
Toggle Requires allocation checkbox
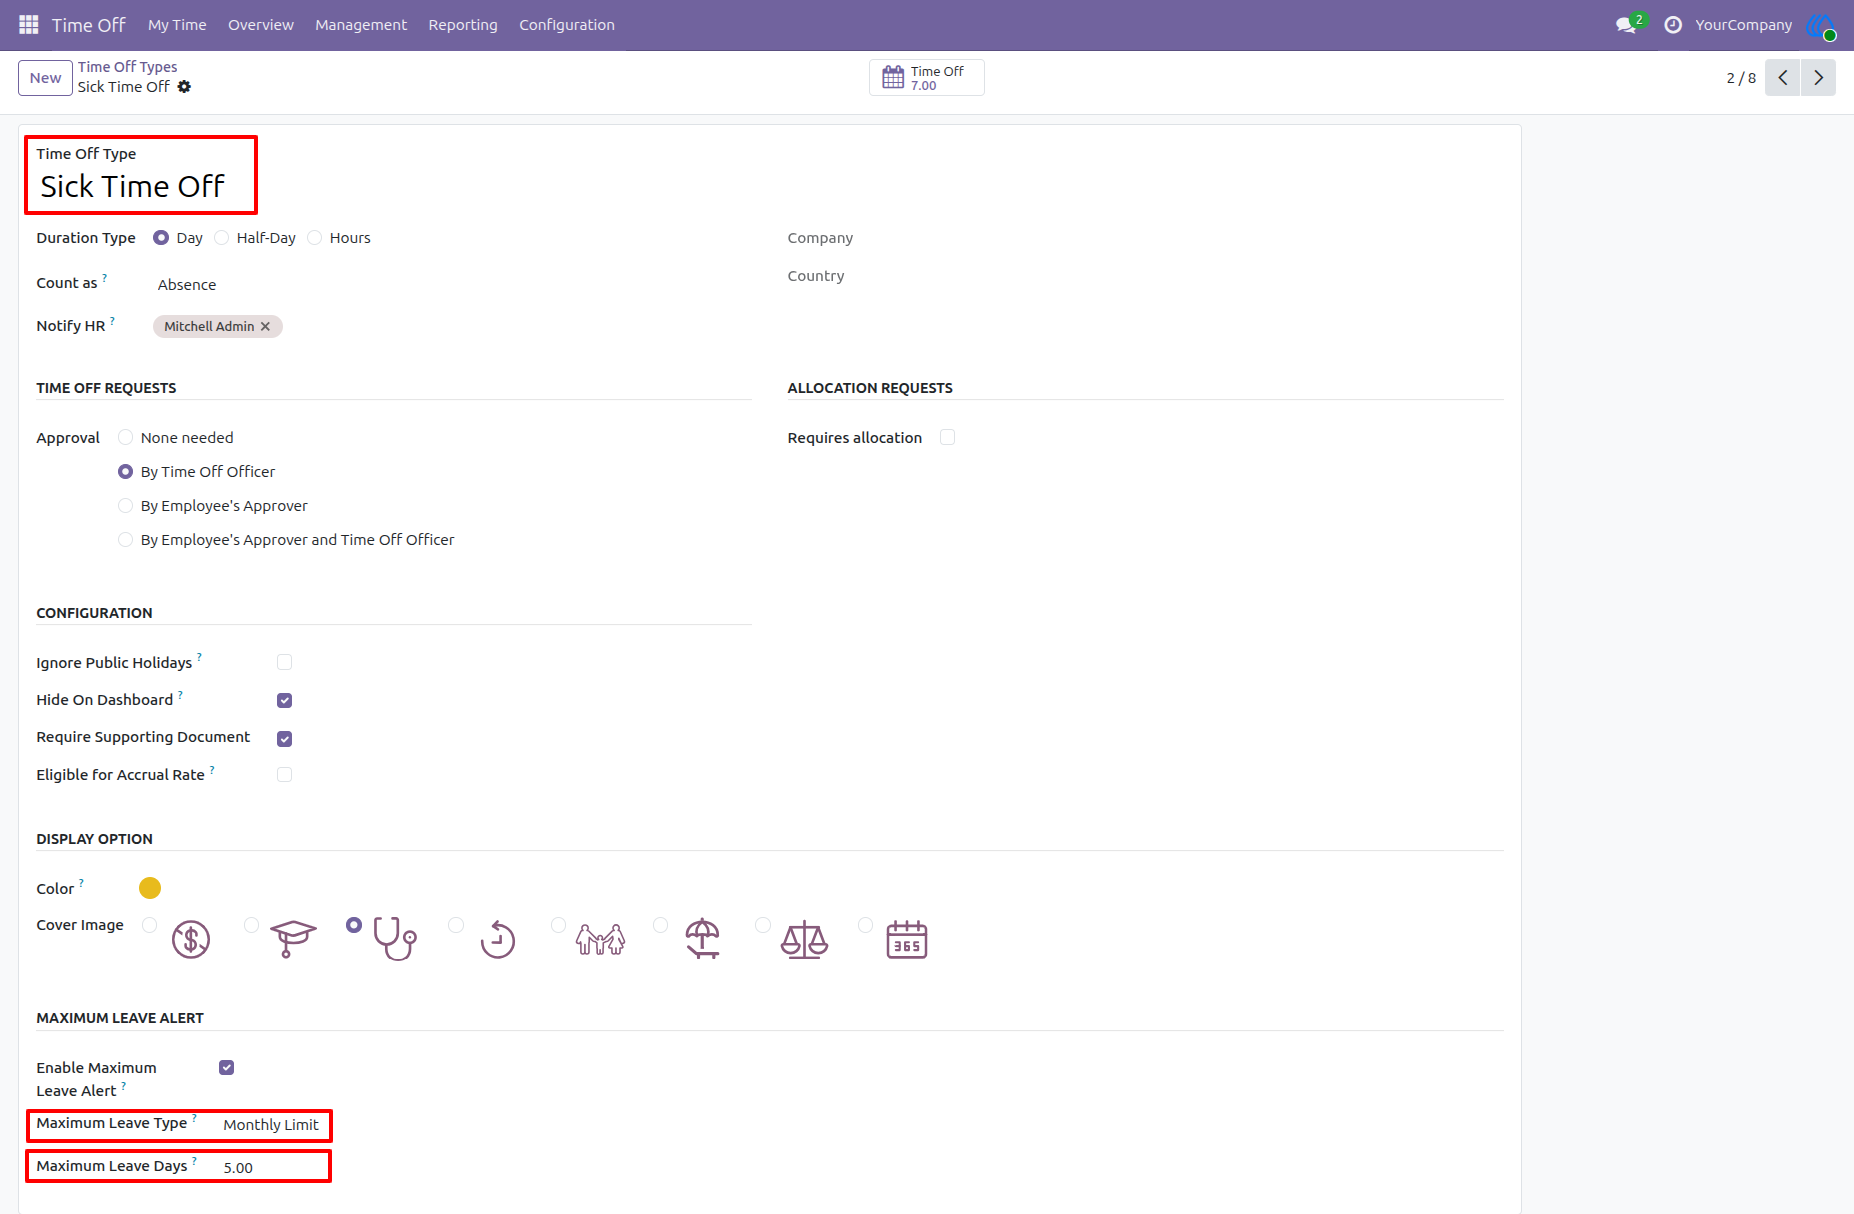click(947, 437)
